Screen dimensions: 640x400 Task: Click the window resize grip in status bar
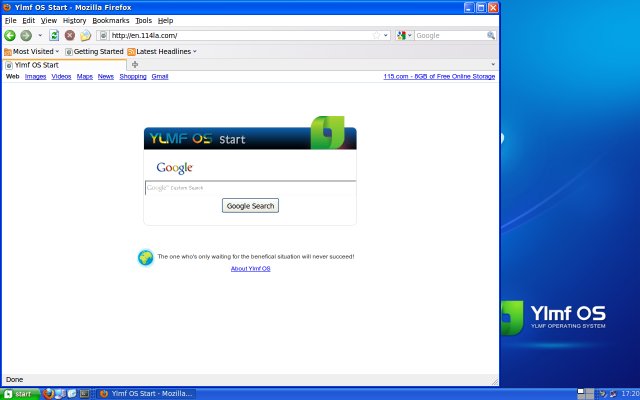click(494, 381)
